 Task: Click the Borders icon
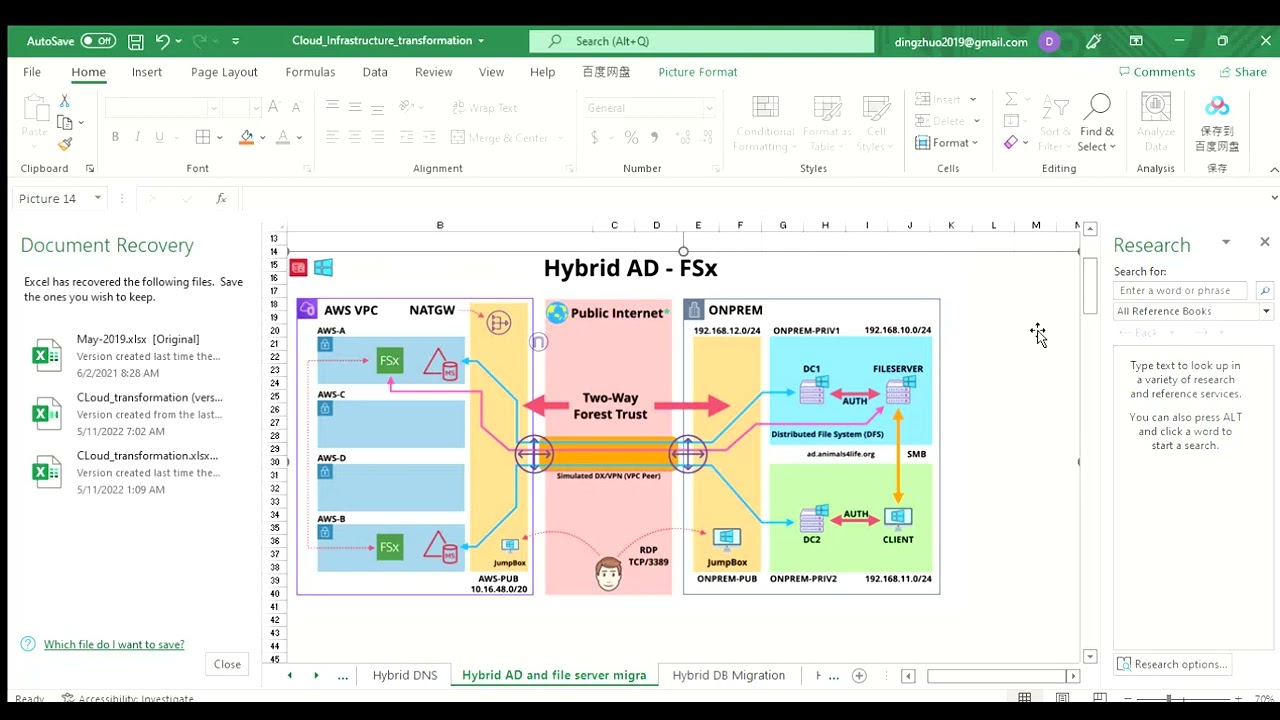coord(203,137)
